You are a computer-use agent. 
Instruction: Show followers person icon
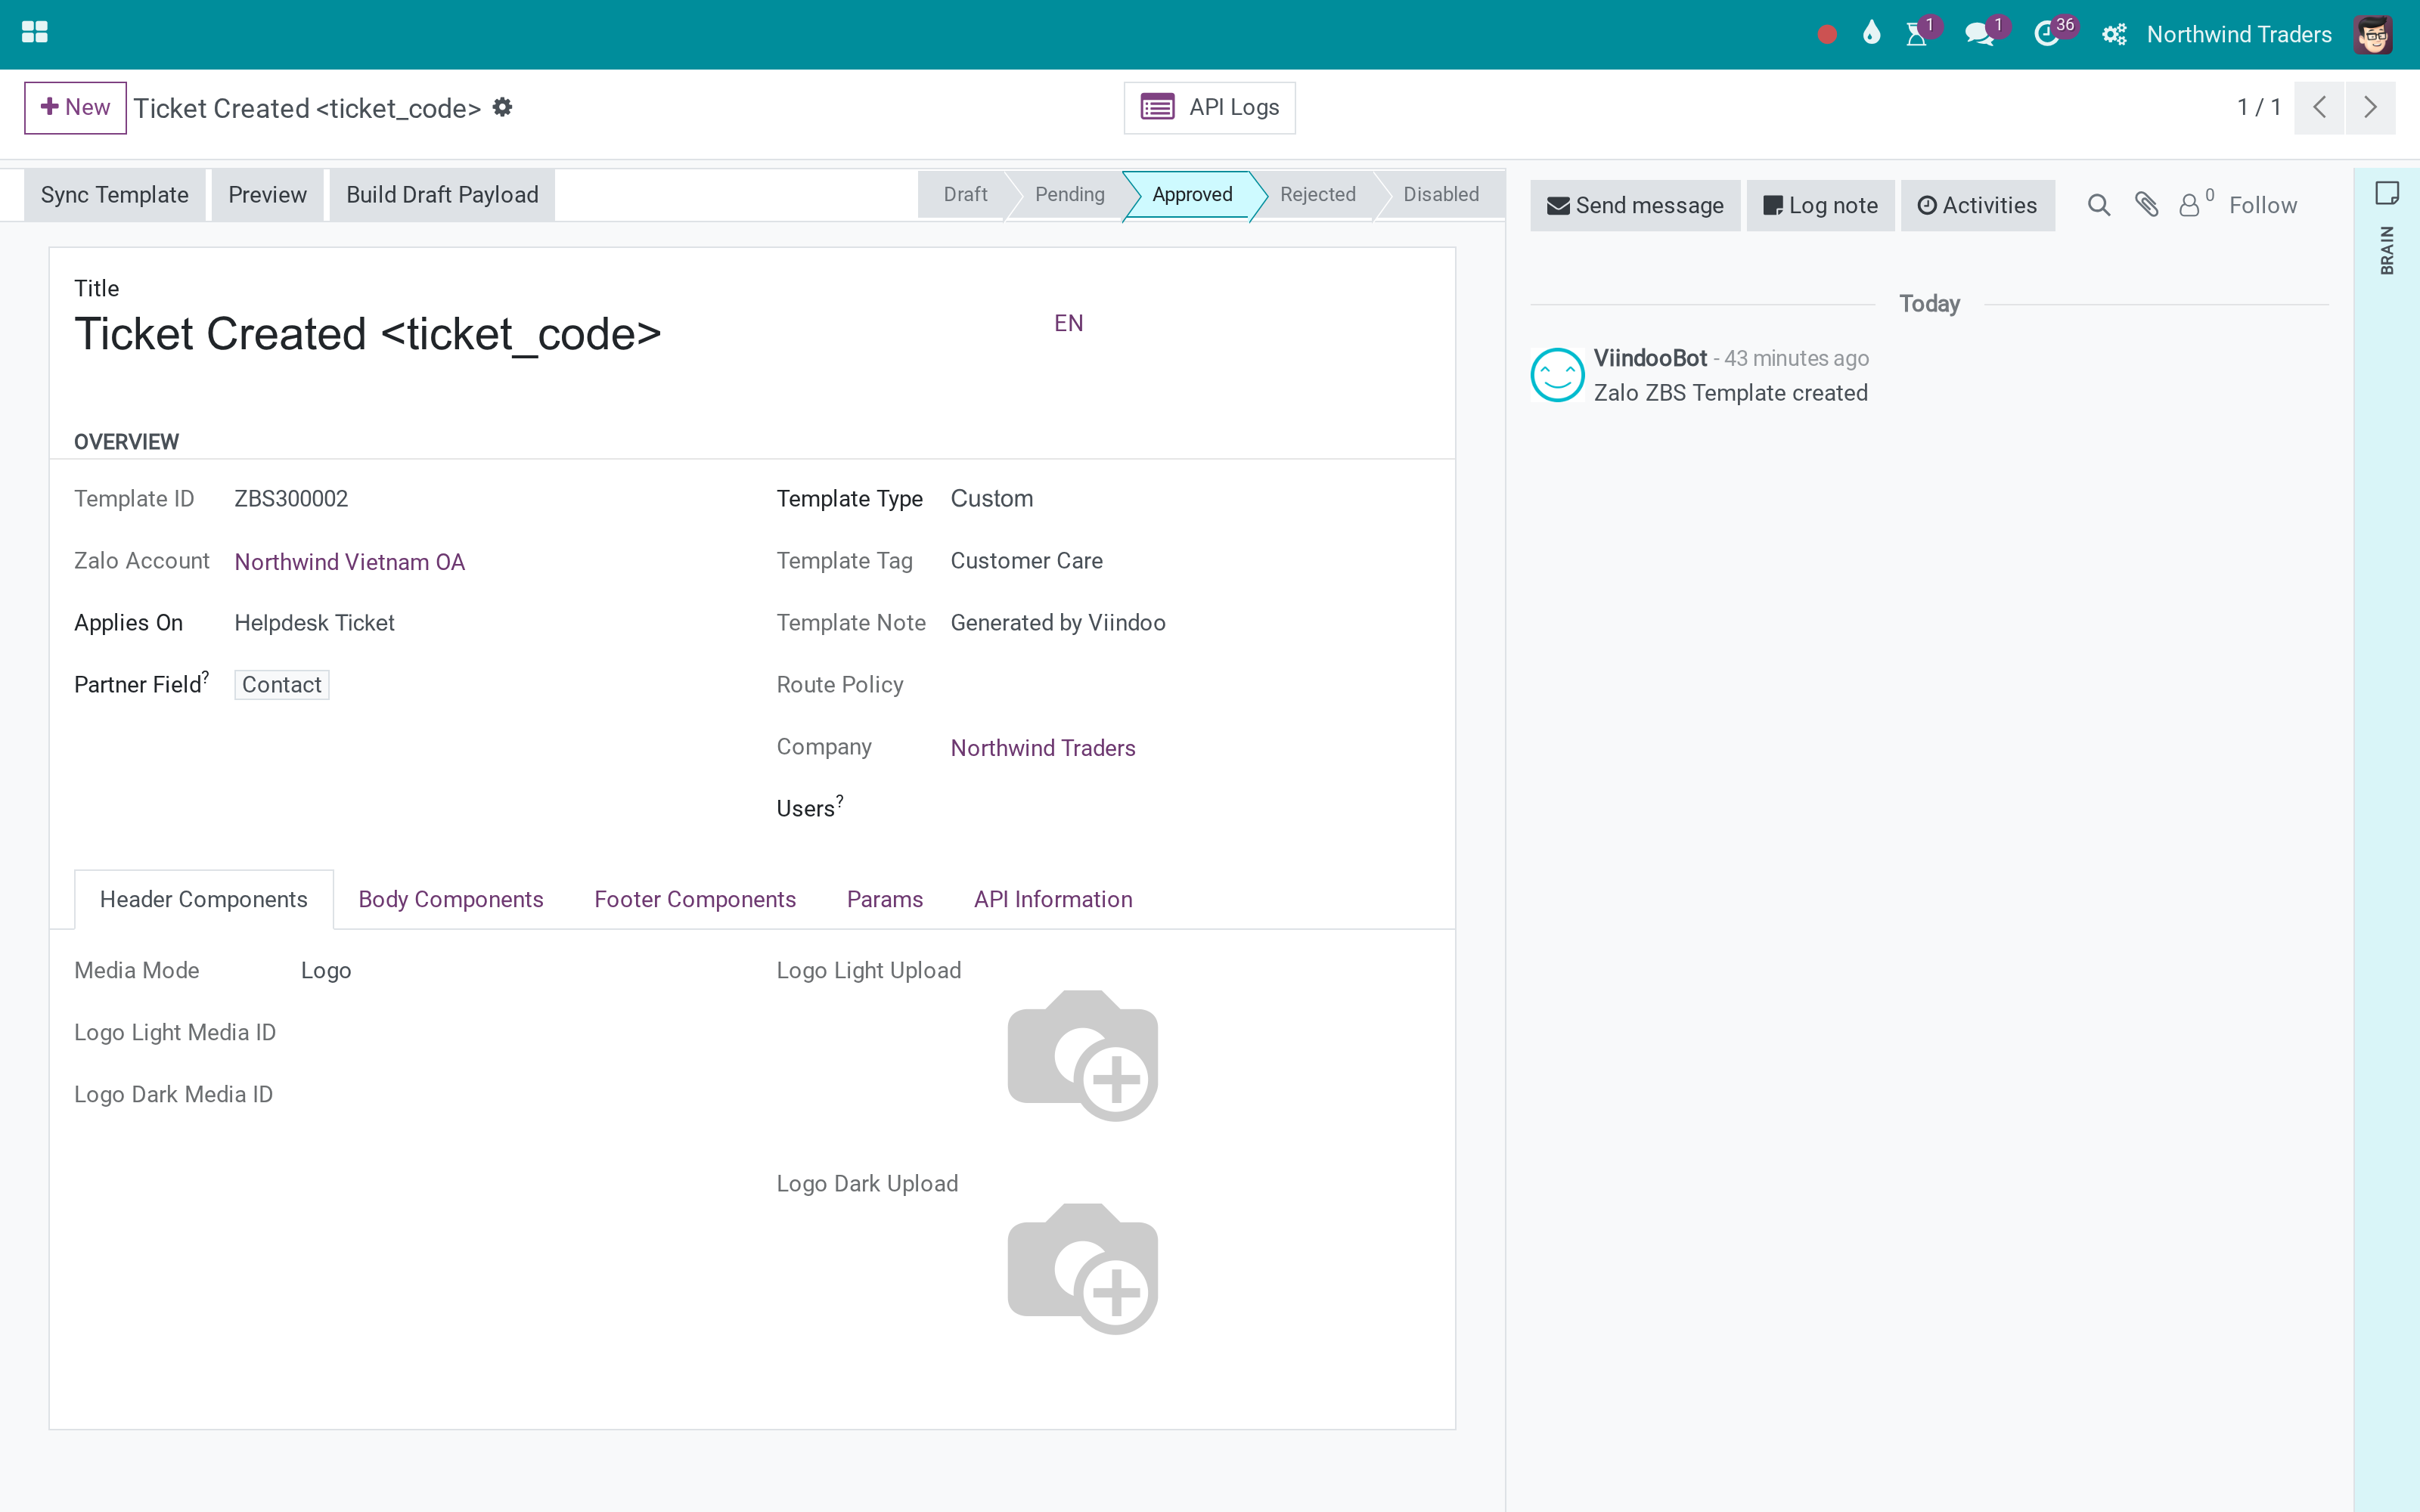(2190, 205)
